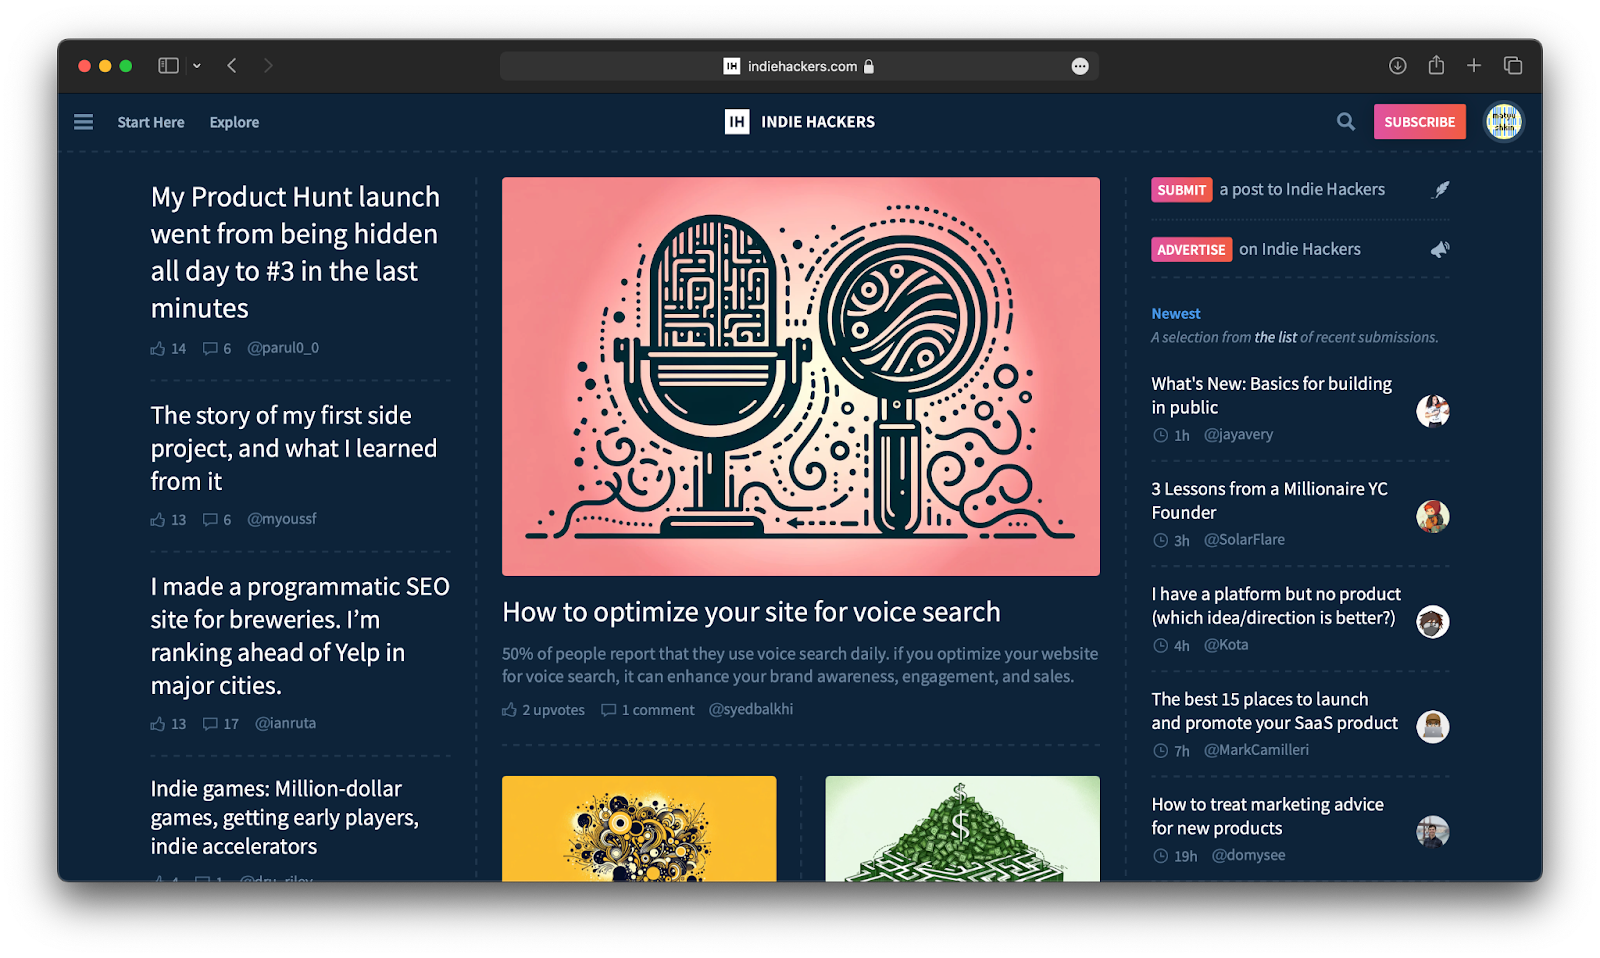Open 'What's New: Basics for building in public'
Image resolution: width=1600 pixels, height=958 pixels.
click(x=1271, y=396)
